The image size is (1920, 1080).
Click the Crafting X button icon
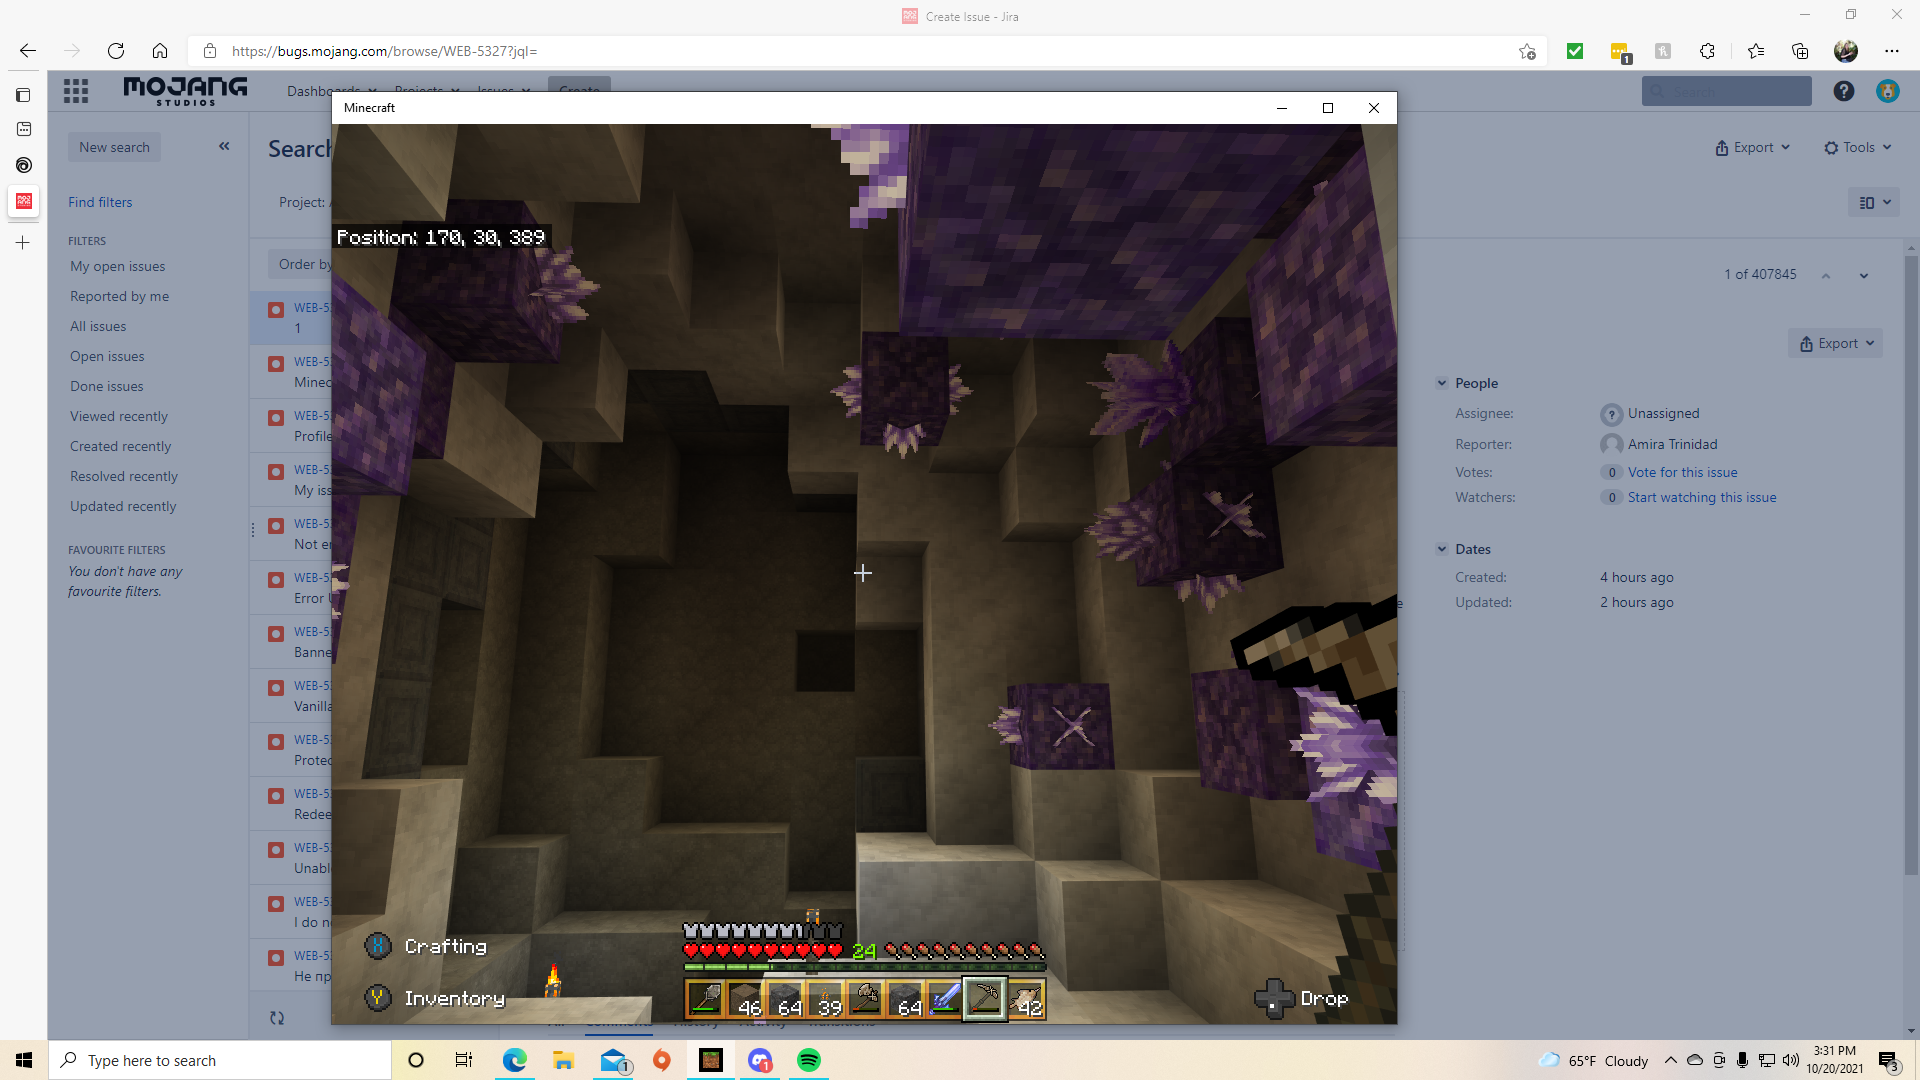pyautogui.click(x=378, y=946)
